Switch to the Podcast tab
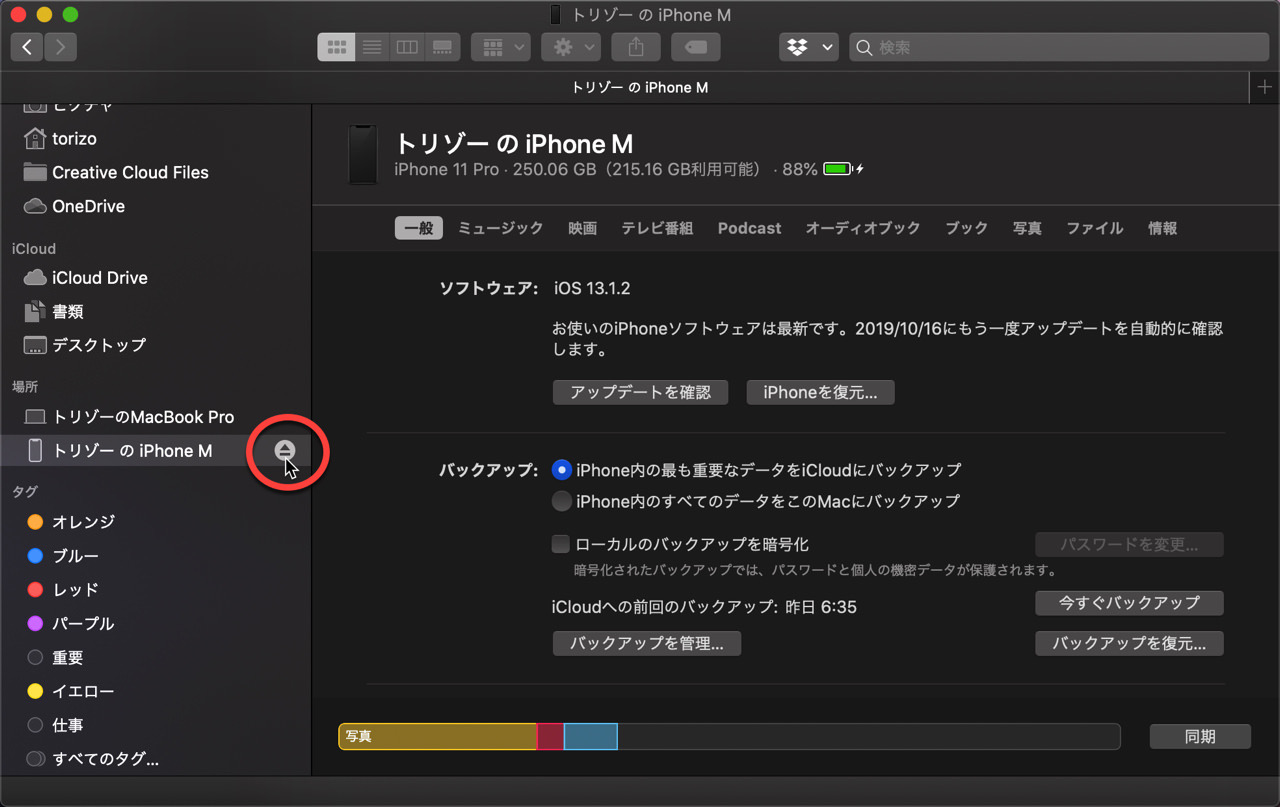This screenshot has height=807, width=1280. click(x=749, y=228)
